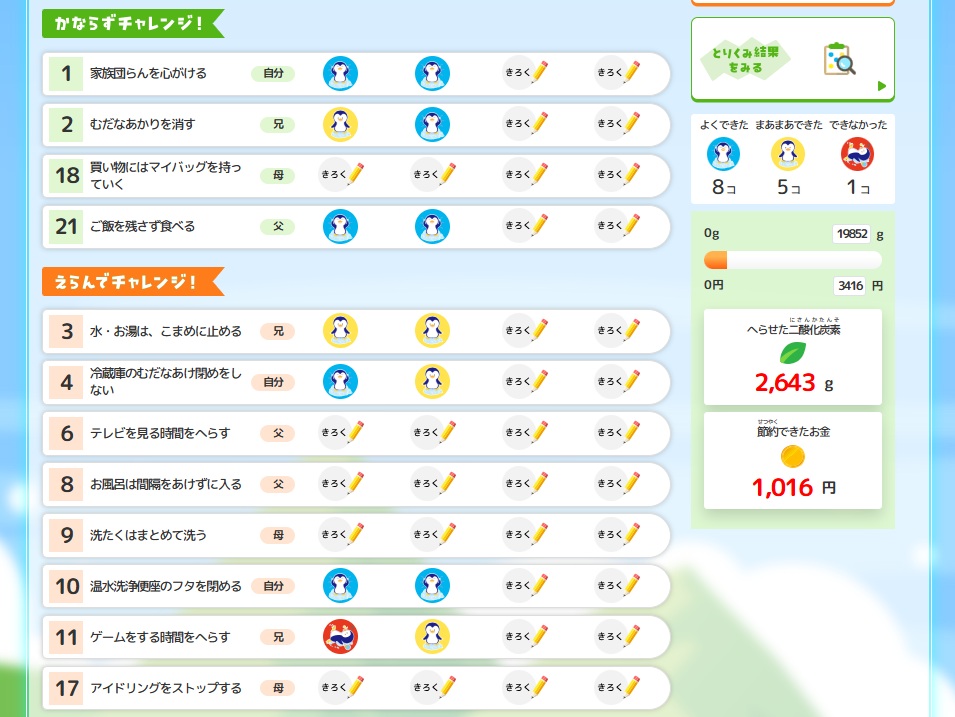Click the second yellow penguin in the 冷蔵庫 row
This screenshot has height=717, width=955.
click(x=432, y=381)
